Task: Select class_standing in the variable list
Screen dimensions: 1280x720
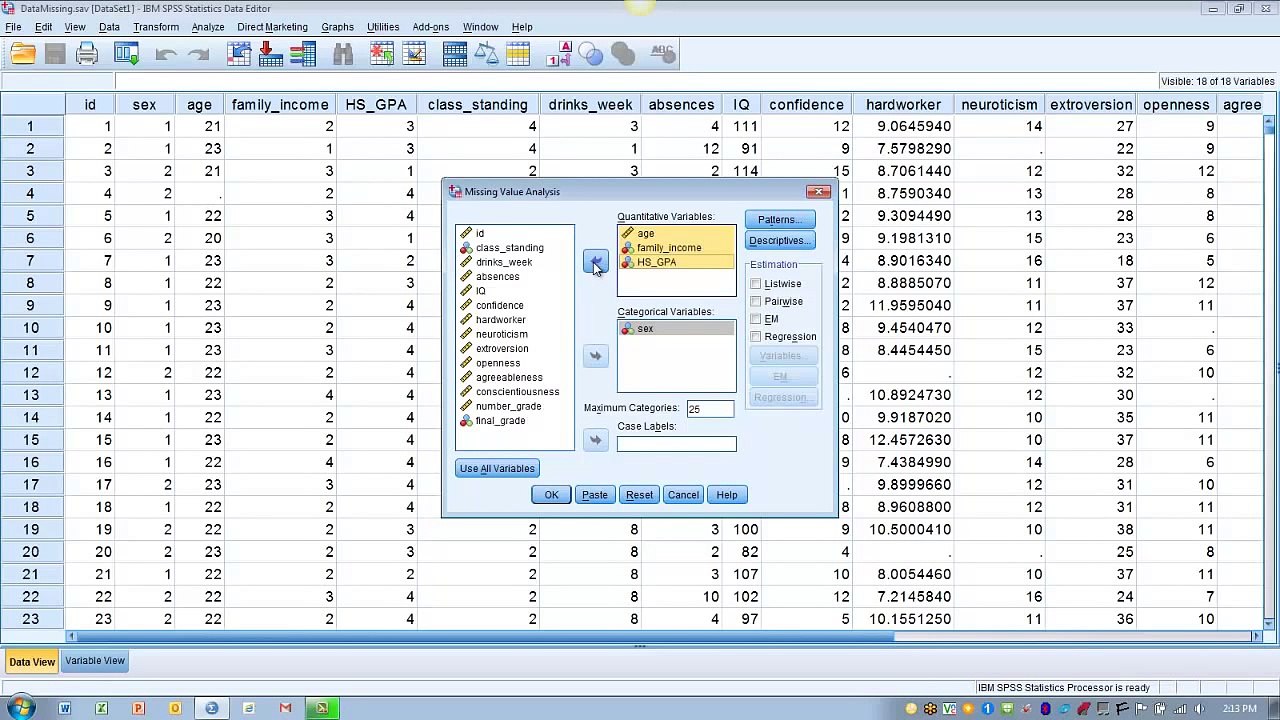Action: click(509, 248)
